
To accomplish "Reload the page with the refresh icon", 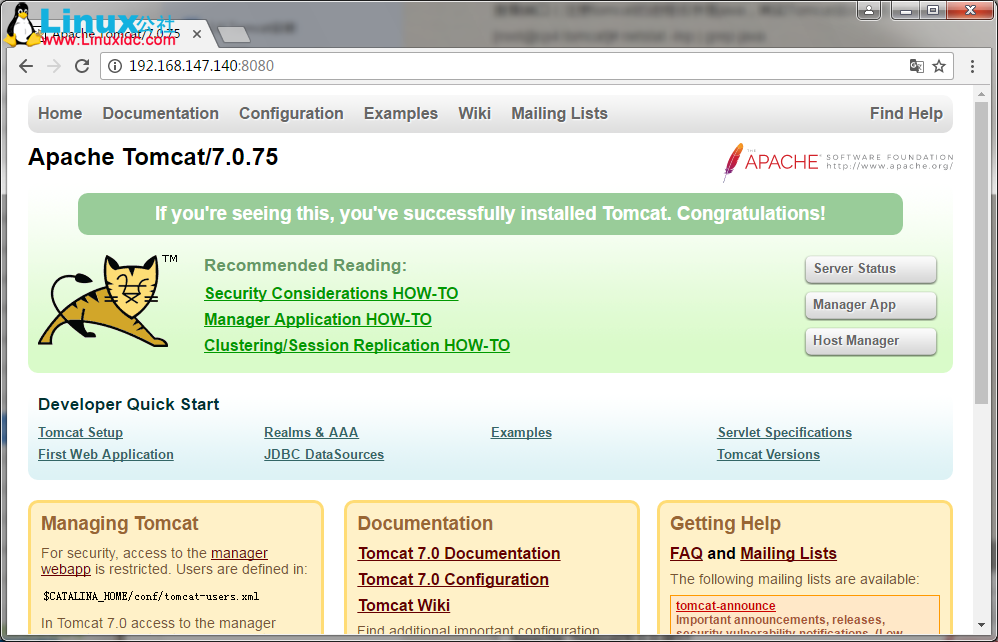I will coord(82,66).
